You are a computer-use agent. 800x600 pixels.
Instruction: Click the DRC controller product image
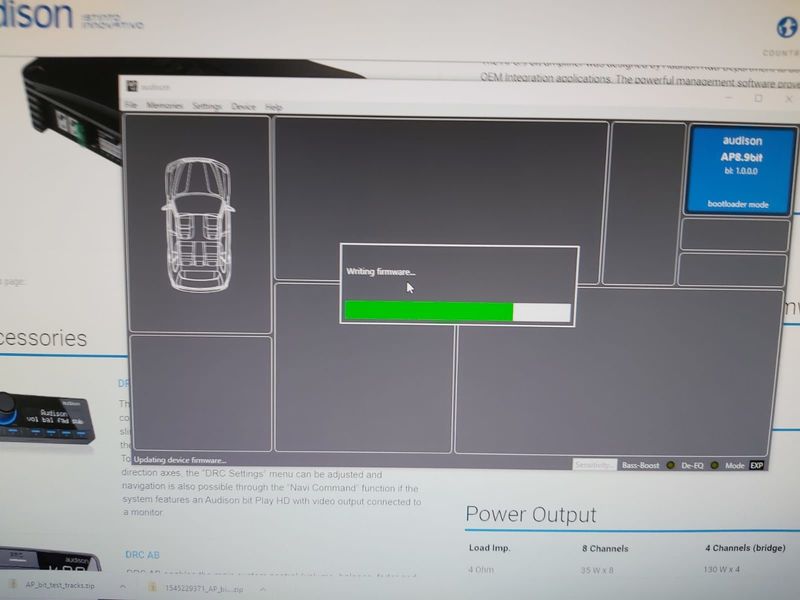[46, 419]
